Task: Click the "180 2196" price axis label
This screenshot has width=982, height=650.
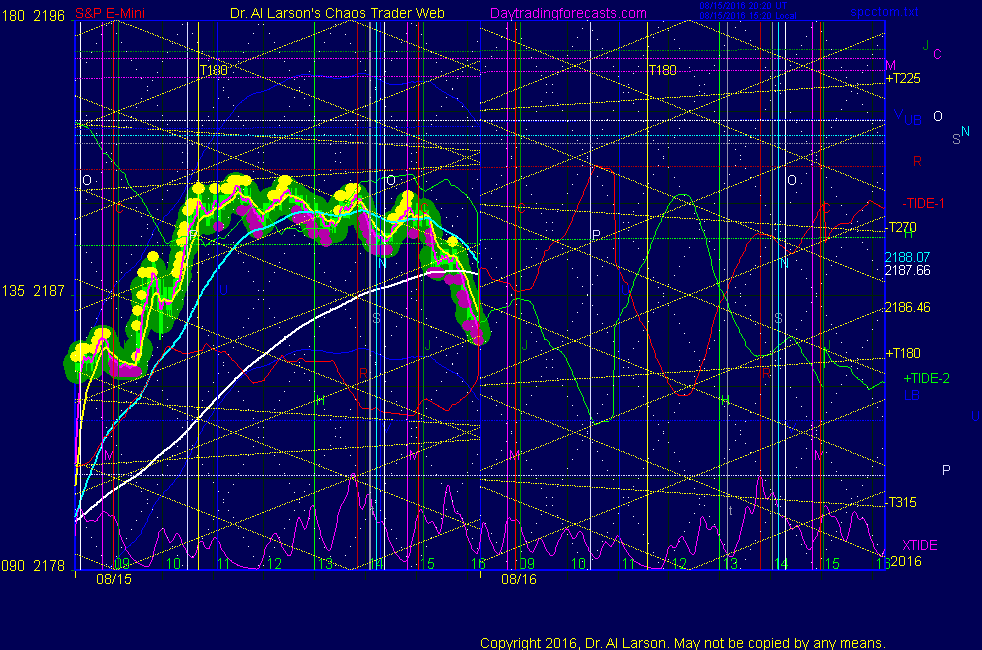Action: pos(33,16)
